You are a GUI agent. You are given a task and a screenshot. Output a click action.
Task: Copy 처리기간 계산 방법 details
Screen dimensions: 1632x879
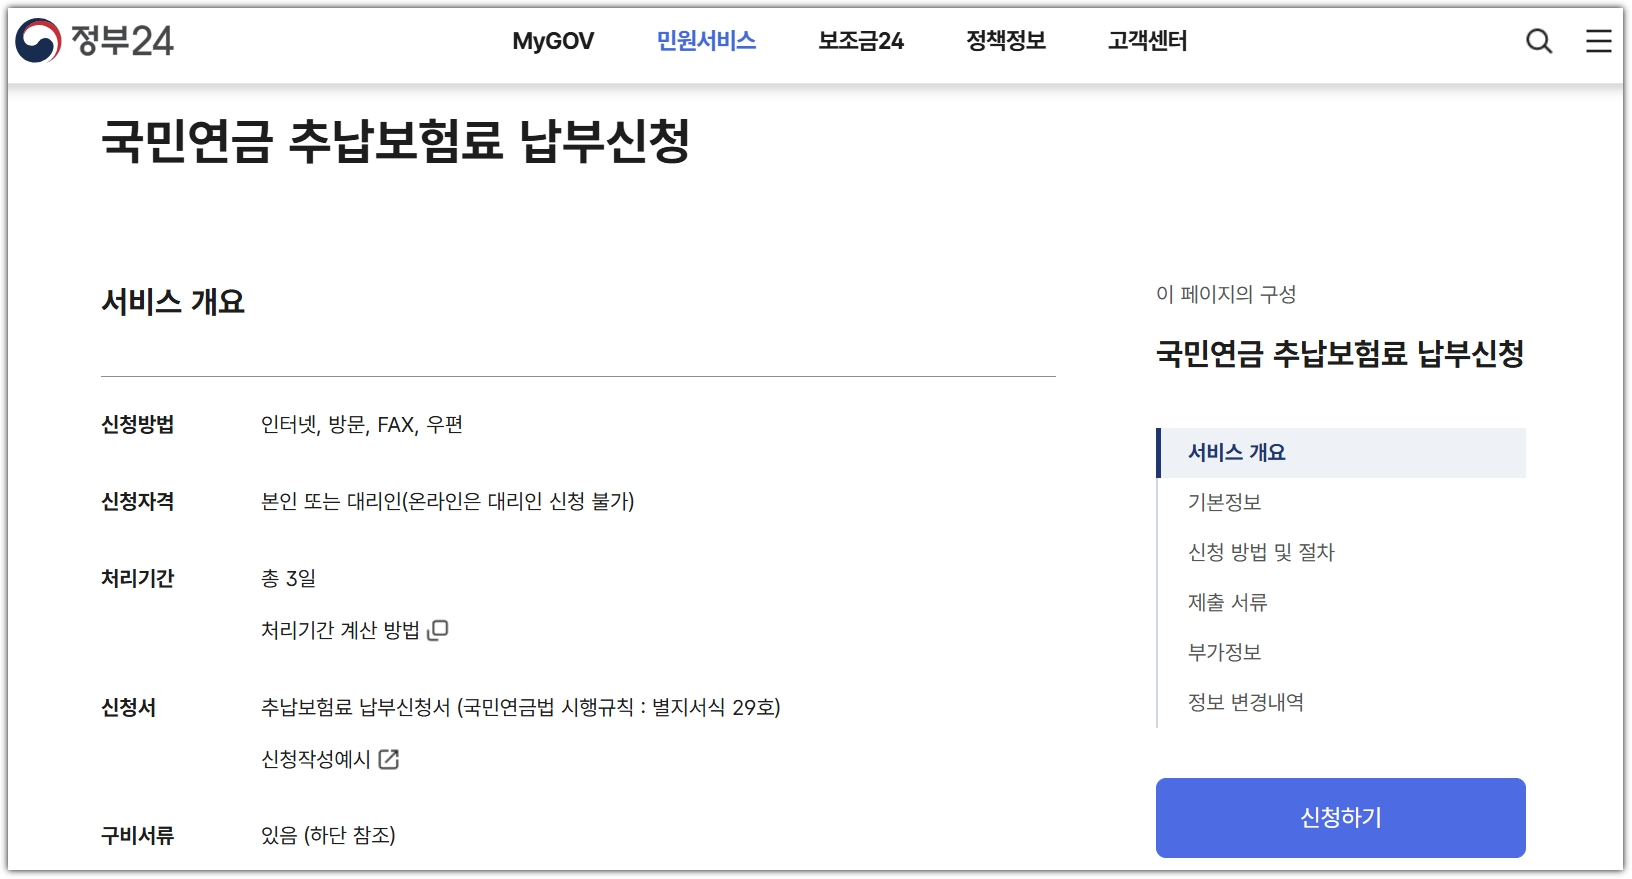click(x=437, y=630)
